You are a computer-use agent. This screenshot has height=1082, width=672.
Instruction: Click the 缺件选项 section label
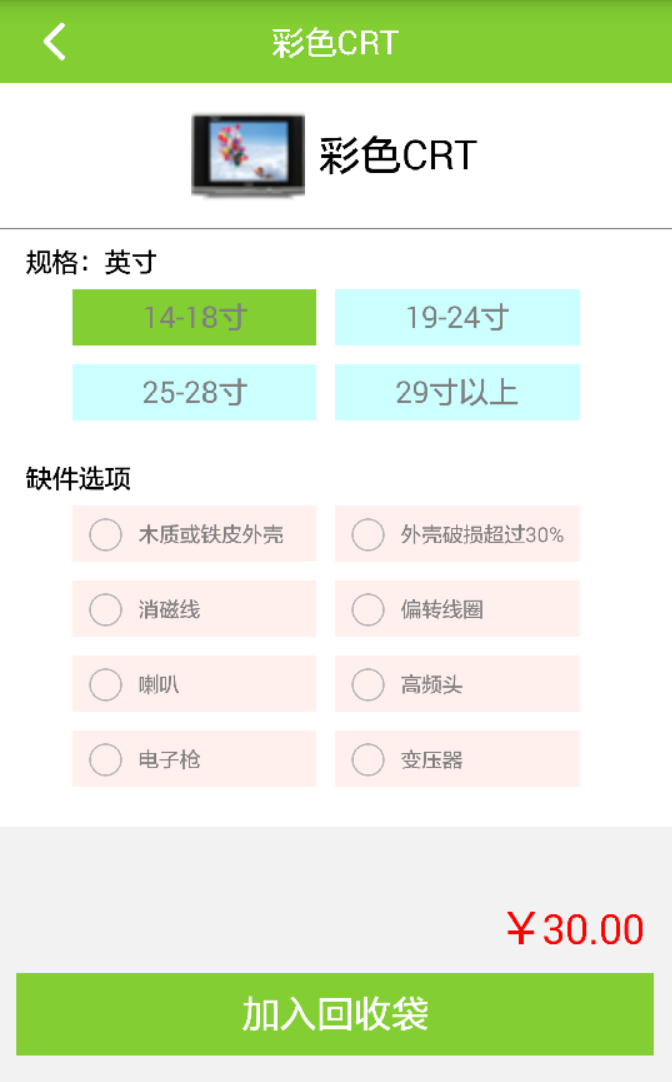coord(78,479)
